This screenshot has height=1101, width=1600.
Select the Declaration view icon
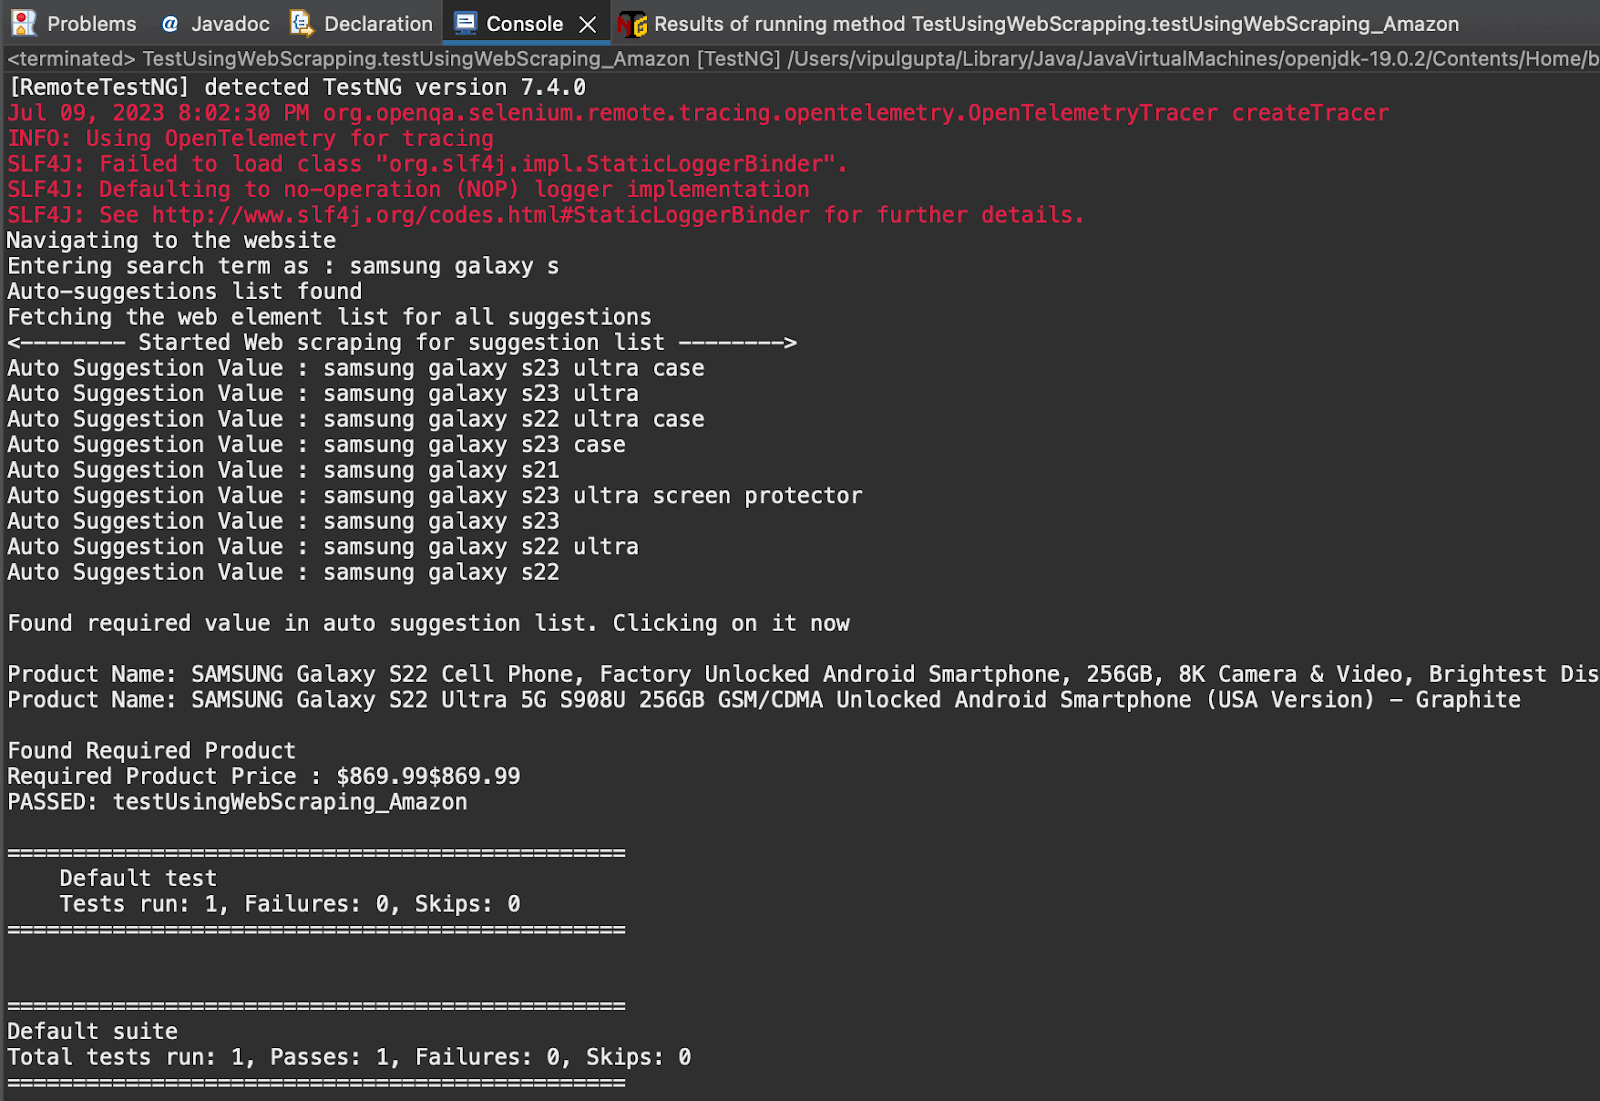coord(301,23)
